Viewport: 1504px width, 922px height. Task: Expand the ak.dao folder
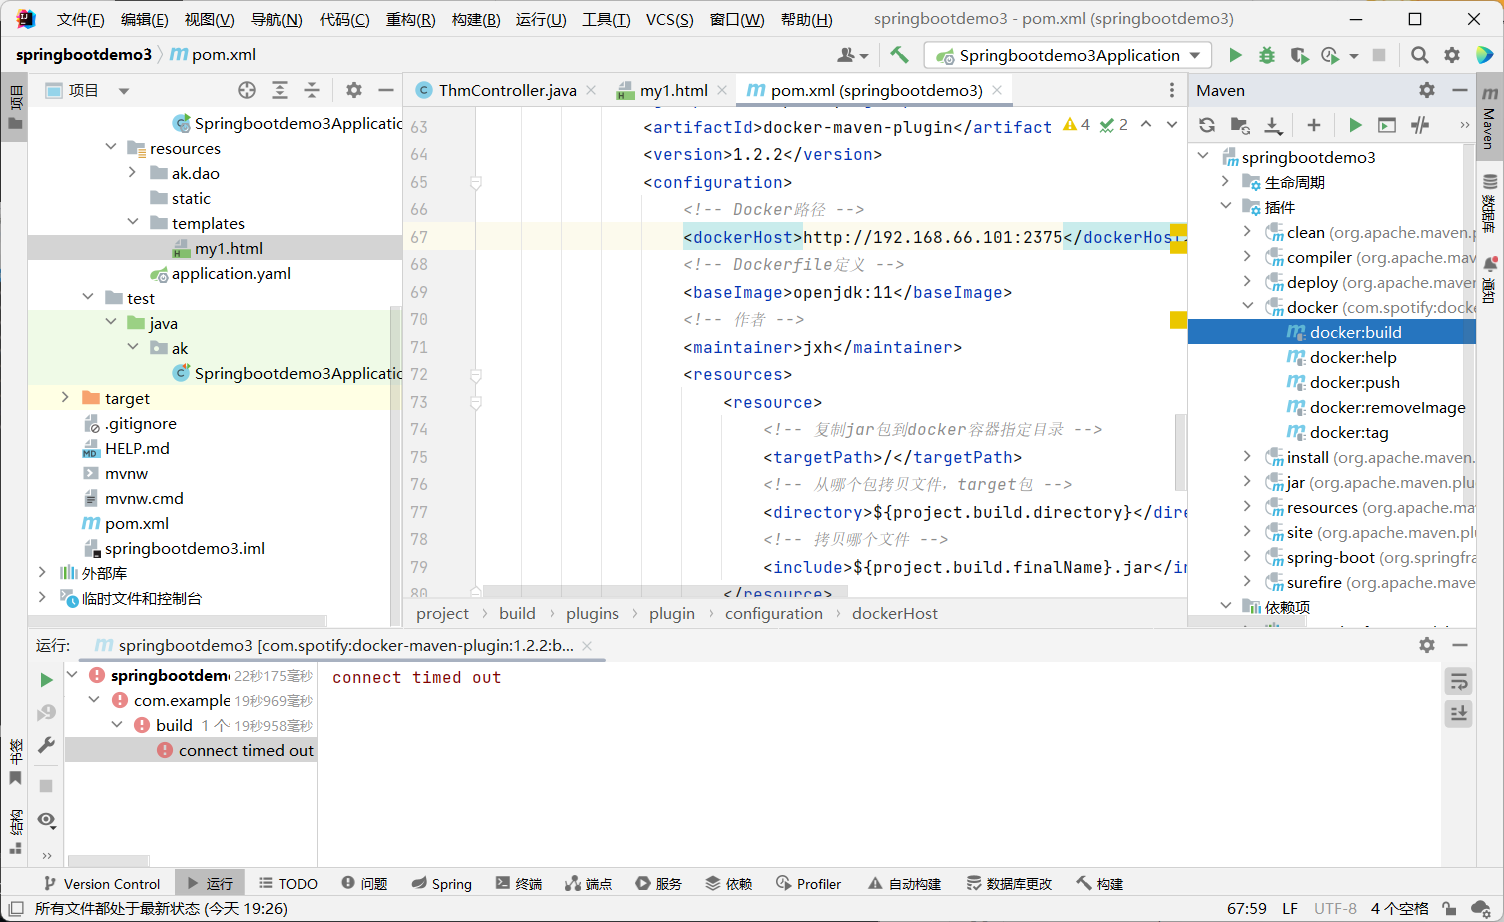(133, 172)
